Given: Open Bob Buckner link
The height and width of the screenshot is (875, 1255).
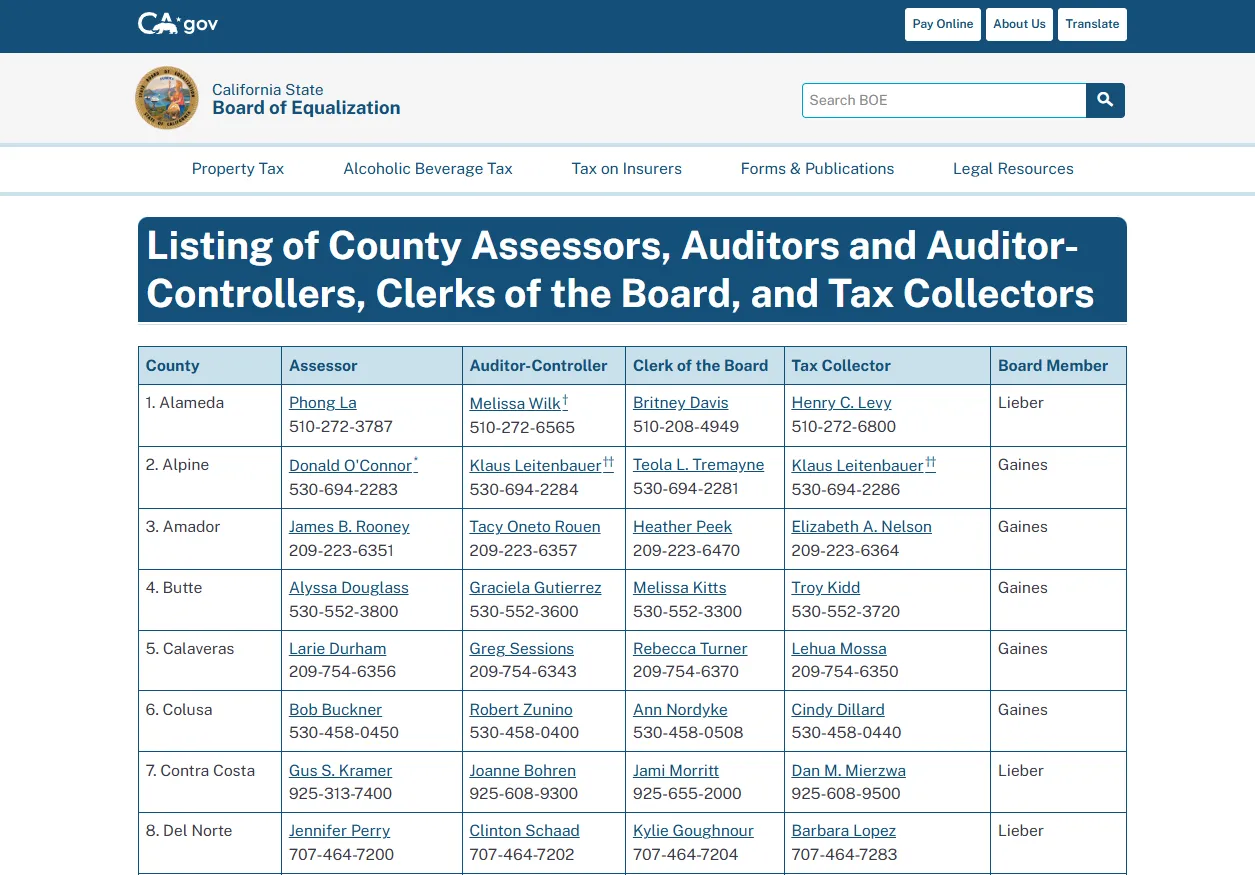Looking at the screenshot, I should (336, 710).
